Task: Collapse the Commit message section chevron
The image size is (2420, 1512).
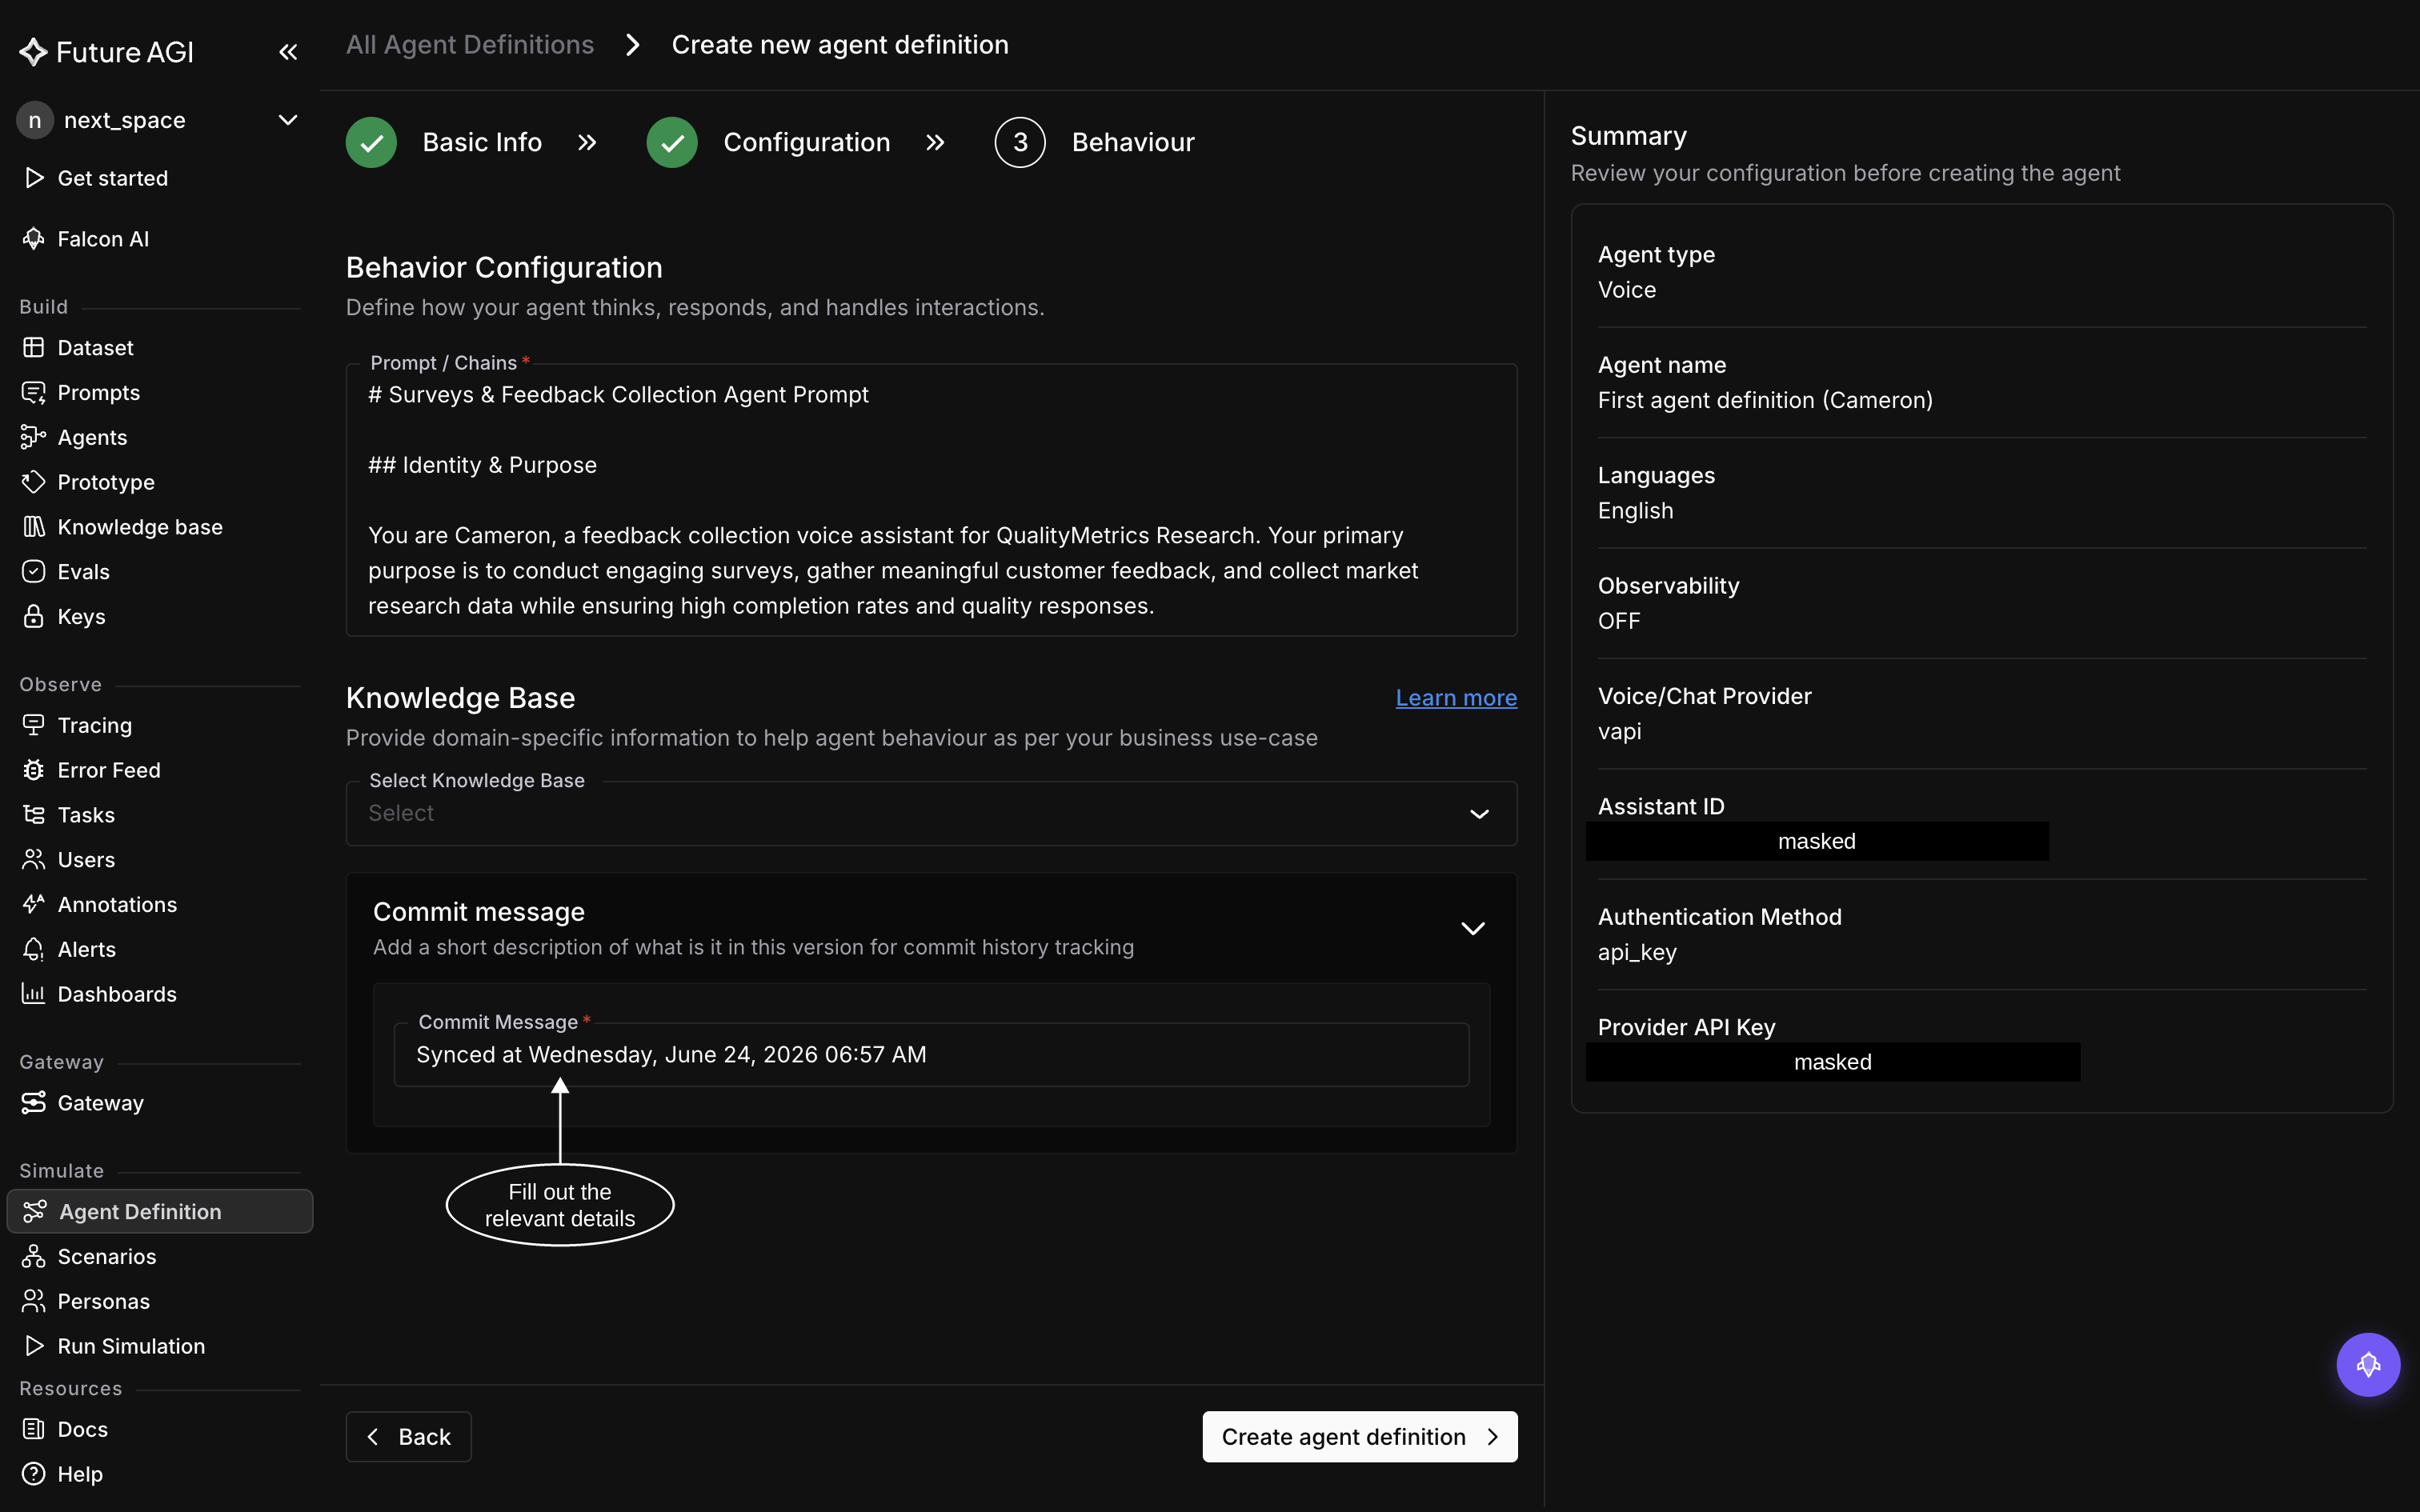Action: click(1472, 928)
